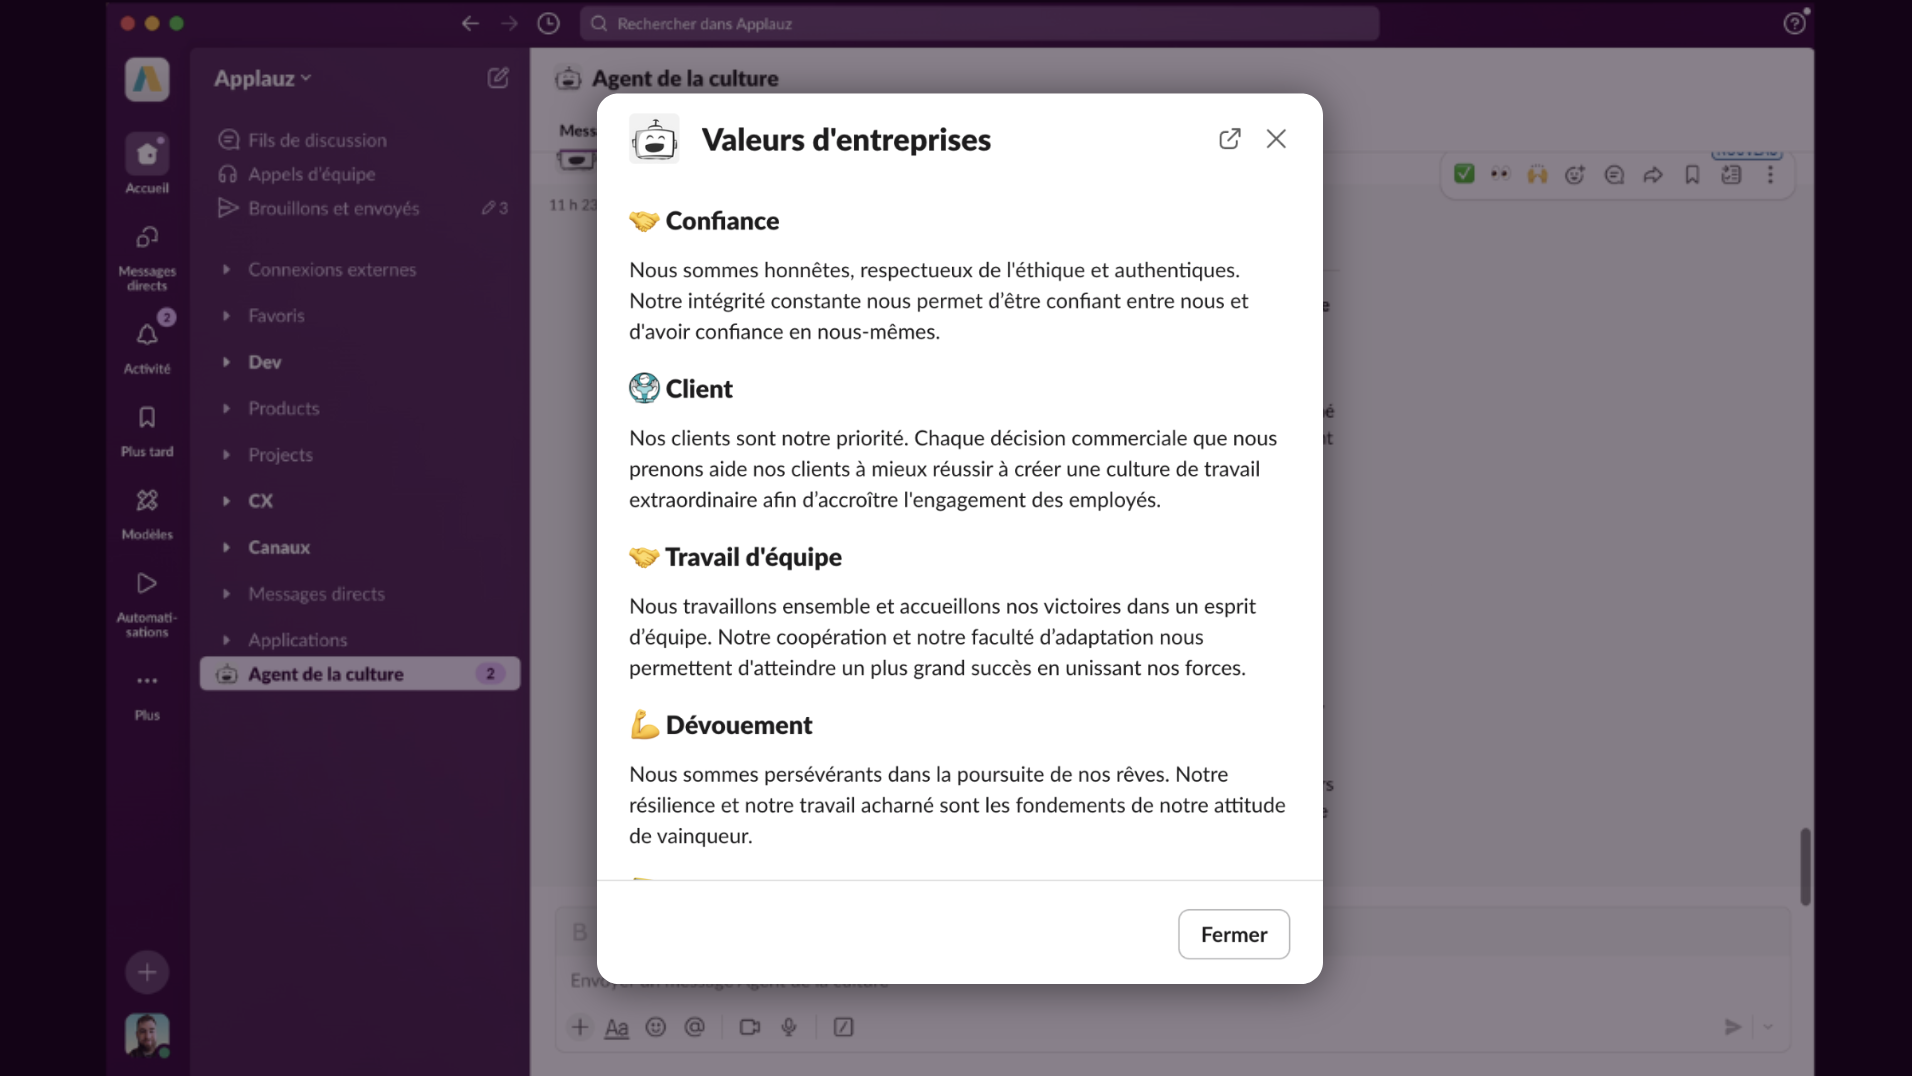Open Messages directs in left rail
Image resolution: width=1912 pixels, height=1076 pixels.
[147, 239]
